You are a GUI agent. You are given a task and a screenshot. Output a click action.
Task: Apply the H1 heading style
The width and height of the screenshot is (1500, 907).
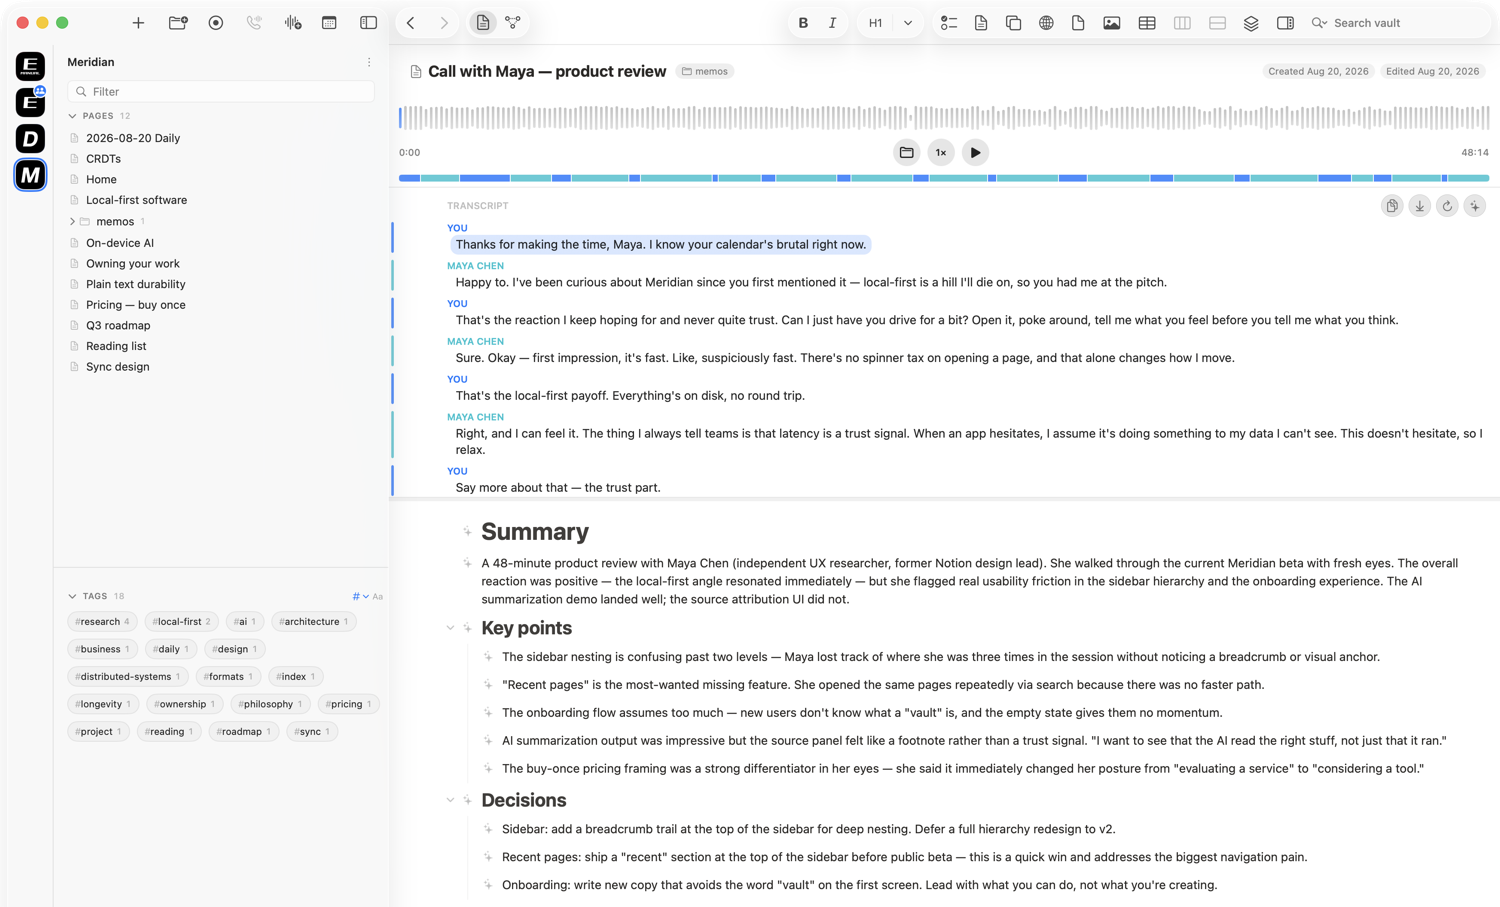(x=875, y=23)
